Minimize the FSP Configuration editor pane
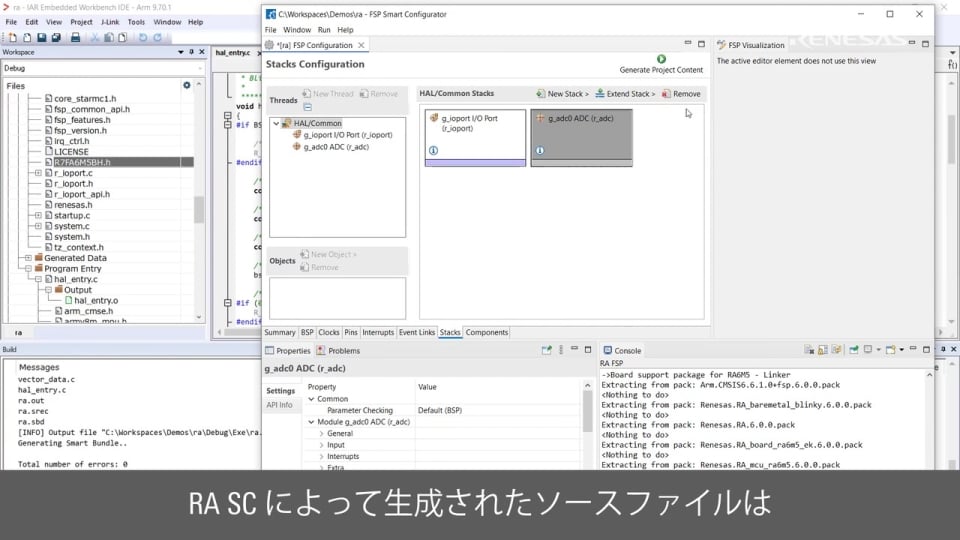The height and width of the screenshot is (540, 960). [688, 43]
